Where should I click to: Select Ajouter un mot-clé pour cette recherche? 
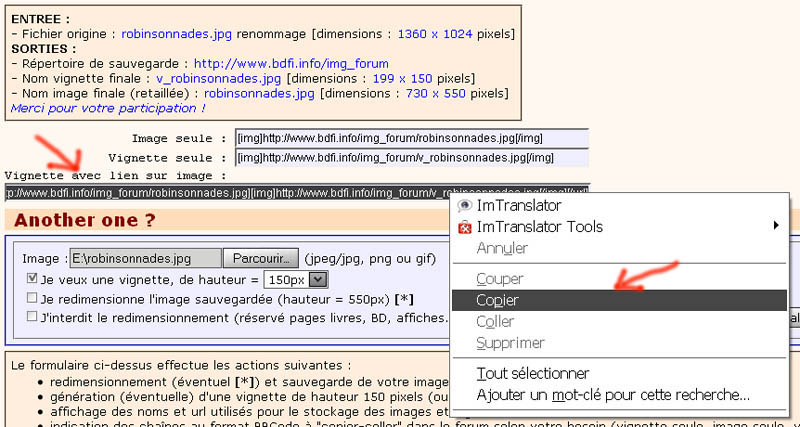click(x=619, y=395)
